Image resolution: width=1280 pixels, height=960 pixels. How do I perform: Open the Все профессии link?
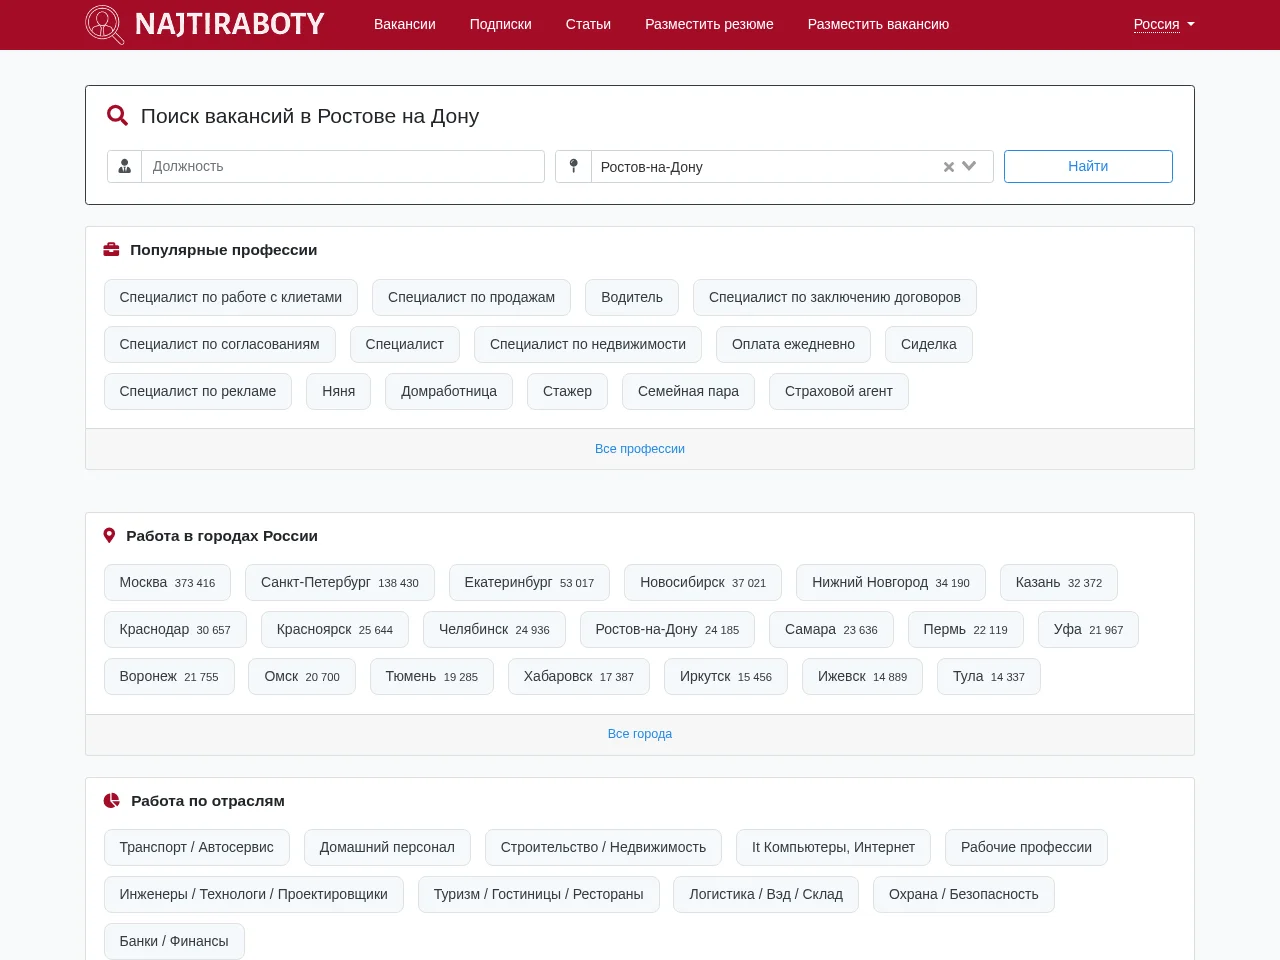pos(640,449)
